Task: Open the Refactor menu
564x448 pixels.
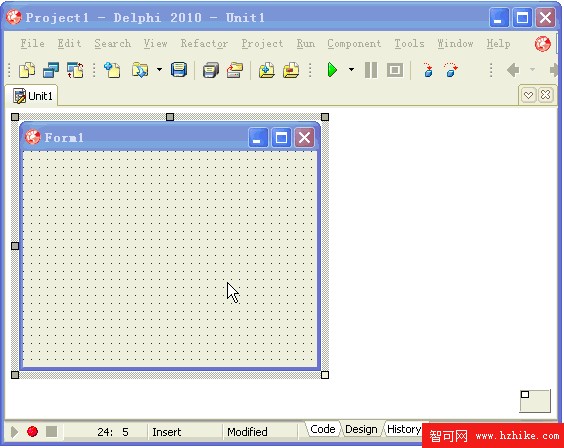Action: click(x=204, y=44)
